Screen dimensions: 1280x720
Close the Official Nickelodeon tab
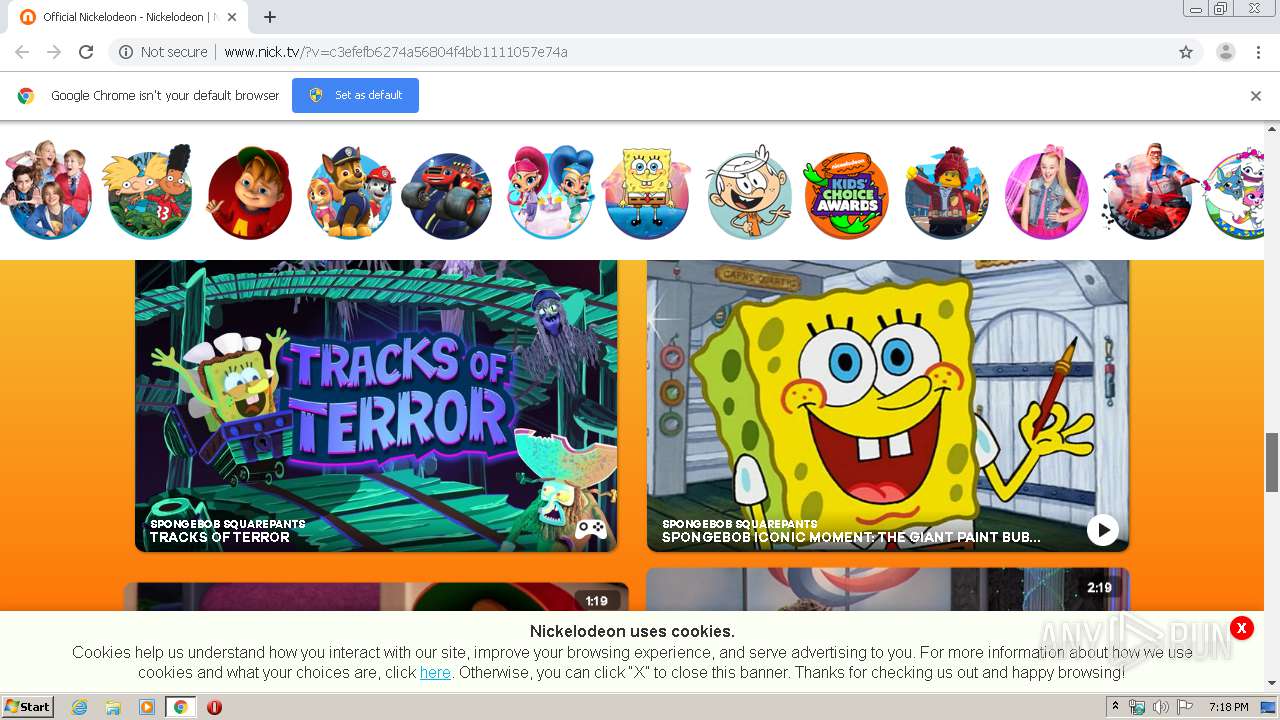232,17
